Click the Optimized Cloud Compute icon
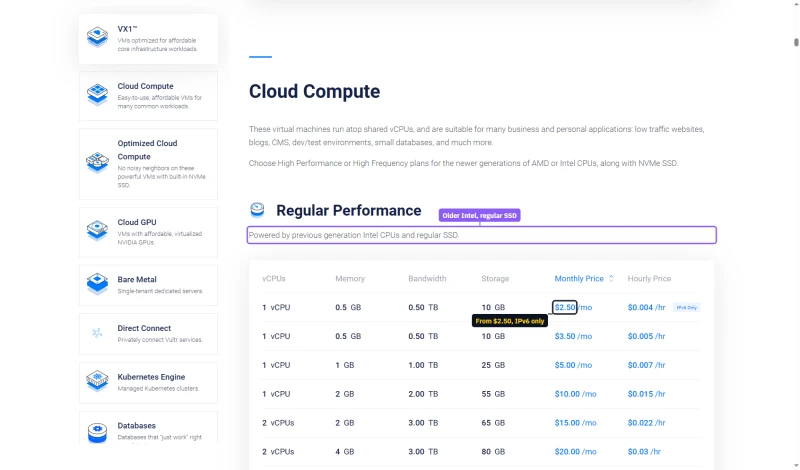This screenshot has height=470, width=800. click(97, 162)
